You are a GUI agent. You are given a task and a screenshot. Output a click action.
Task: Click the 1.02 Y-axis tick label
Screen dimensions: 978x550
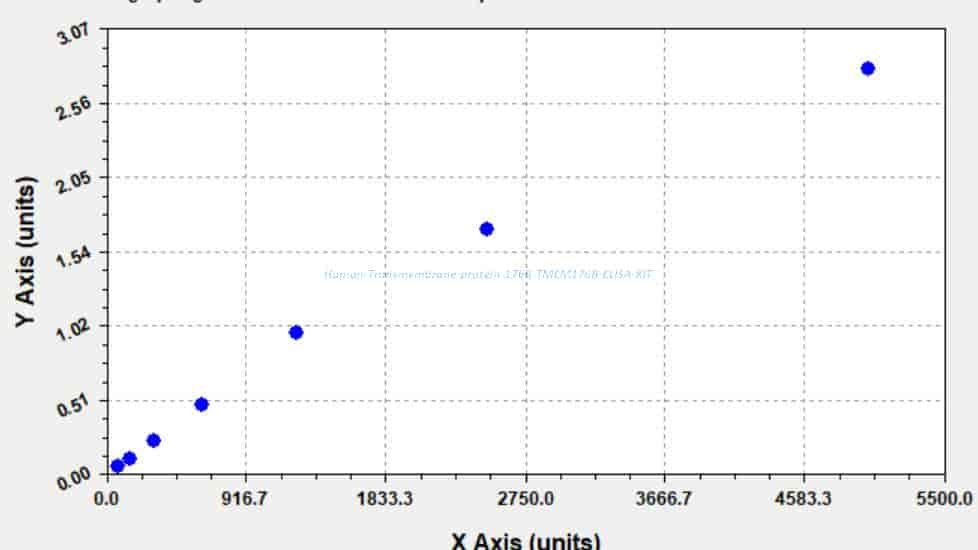tap(73, 330)
